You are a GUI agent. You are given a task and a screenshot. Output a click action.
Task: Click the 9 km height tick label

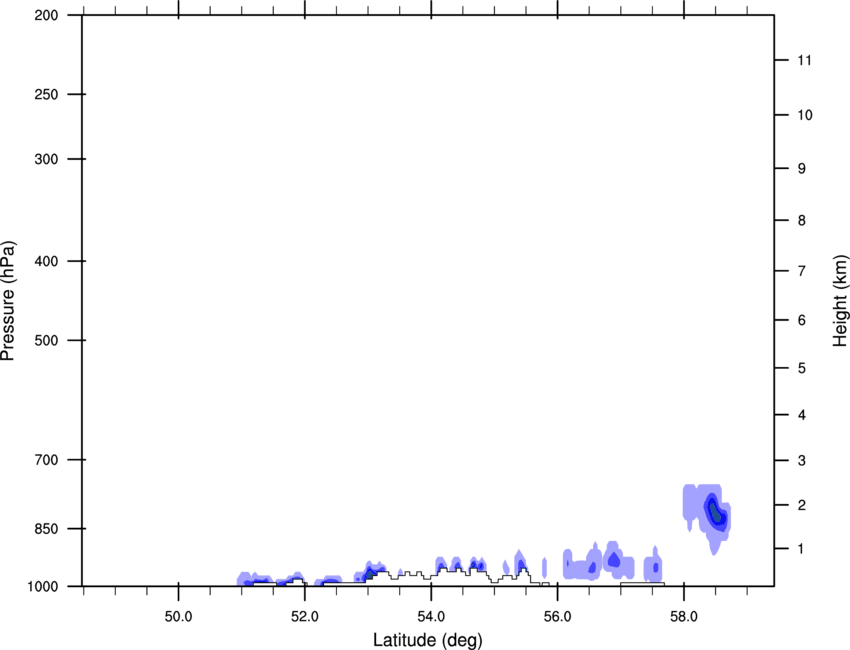click(802, 169)
